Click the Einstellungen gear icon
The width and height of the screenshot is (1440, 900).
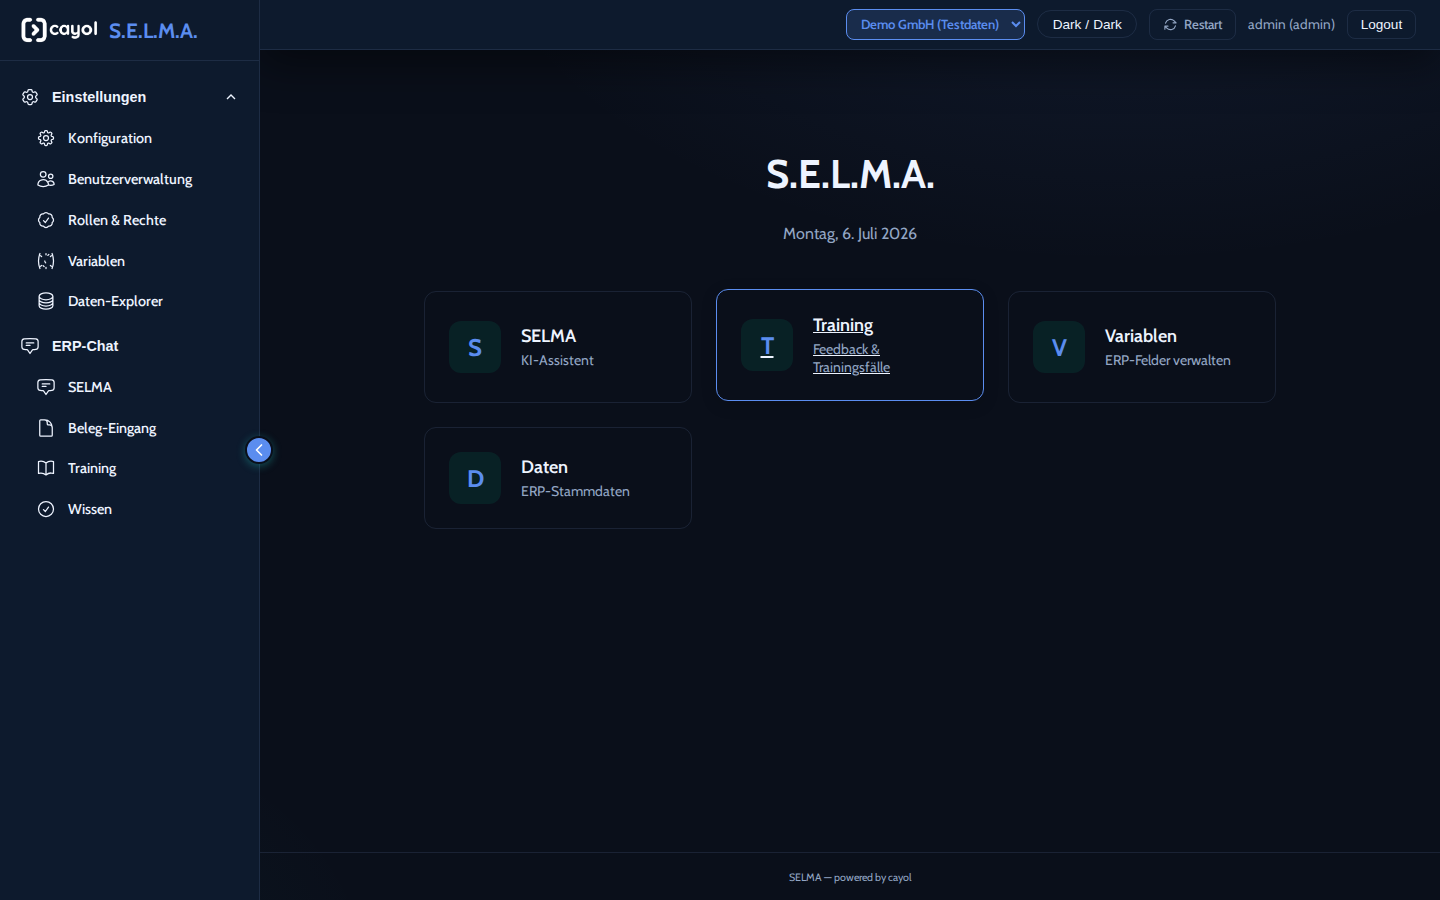(x=30, y=97)
